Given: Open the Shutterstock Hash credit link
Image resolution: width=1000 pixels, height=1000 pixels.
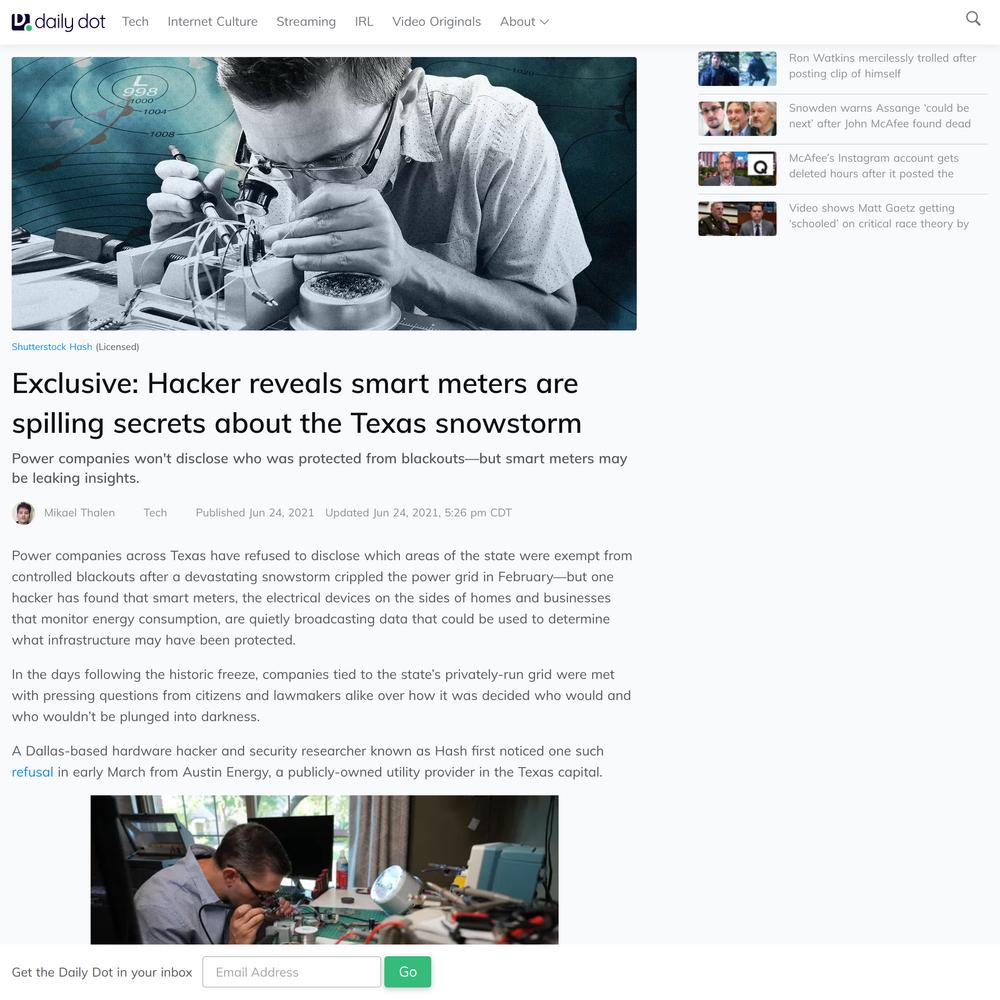Looking at the screenshot, I should coord(52,346).
